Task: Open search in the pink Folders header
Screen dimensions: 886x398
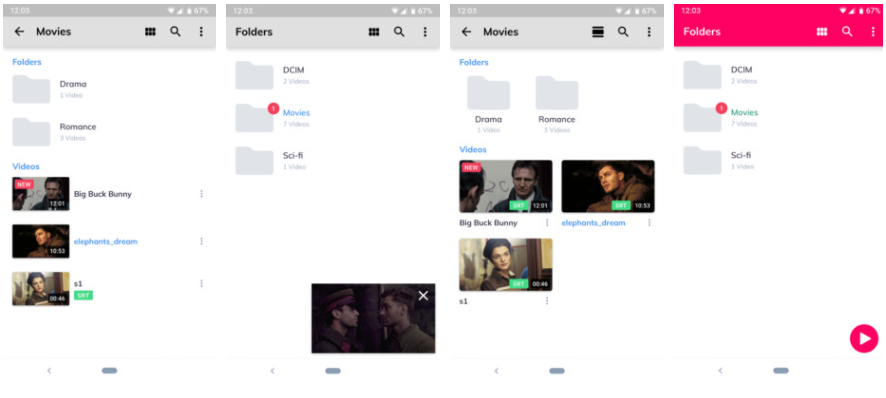Action: point(847,32)
